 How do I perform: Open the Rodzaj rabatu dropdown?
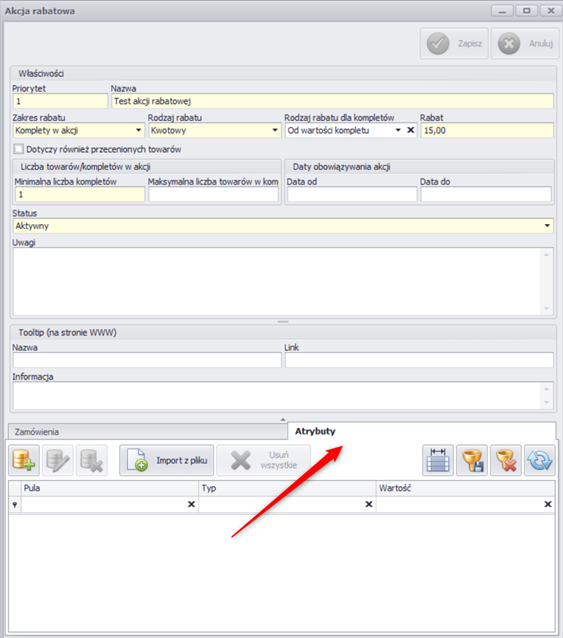click(x=275, y=130)
